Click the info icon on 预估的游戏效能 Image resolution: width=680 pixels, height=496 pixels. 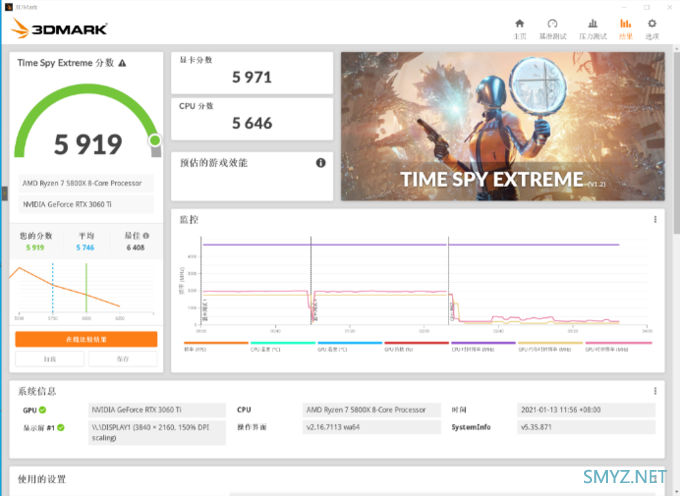pos(320,163)
